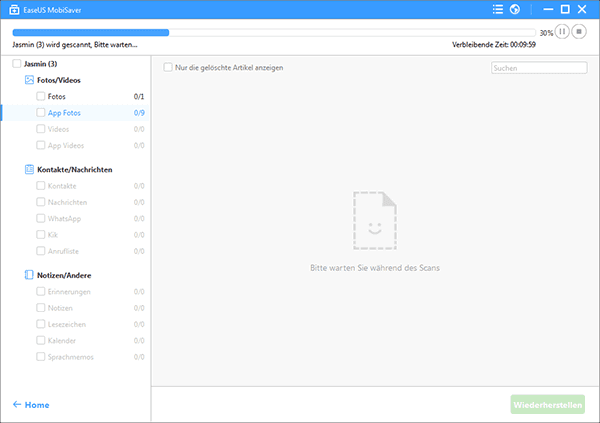Click the Videos label in the tree
The width and height of the screenshot is (600, 423).
click(x=58, y=129)
